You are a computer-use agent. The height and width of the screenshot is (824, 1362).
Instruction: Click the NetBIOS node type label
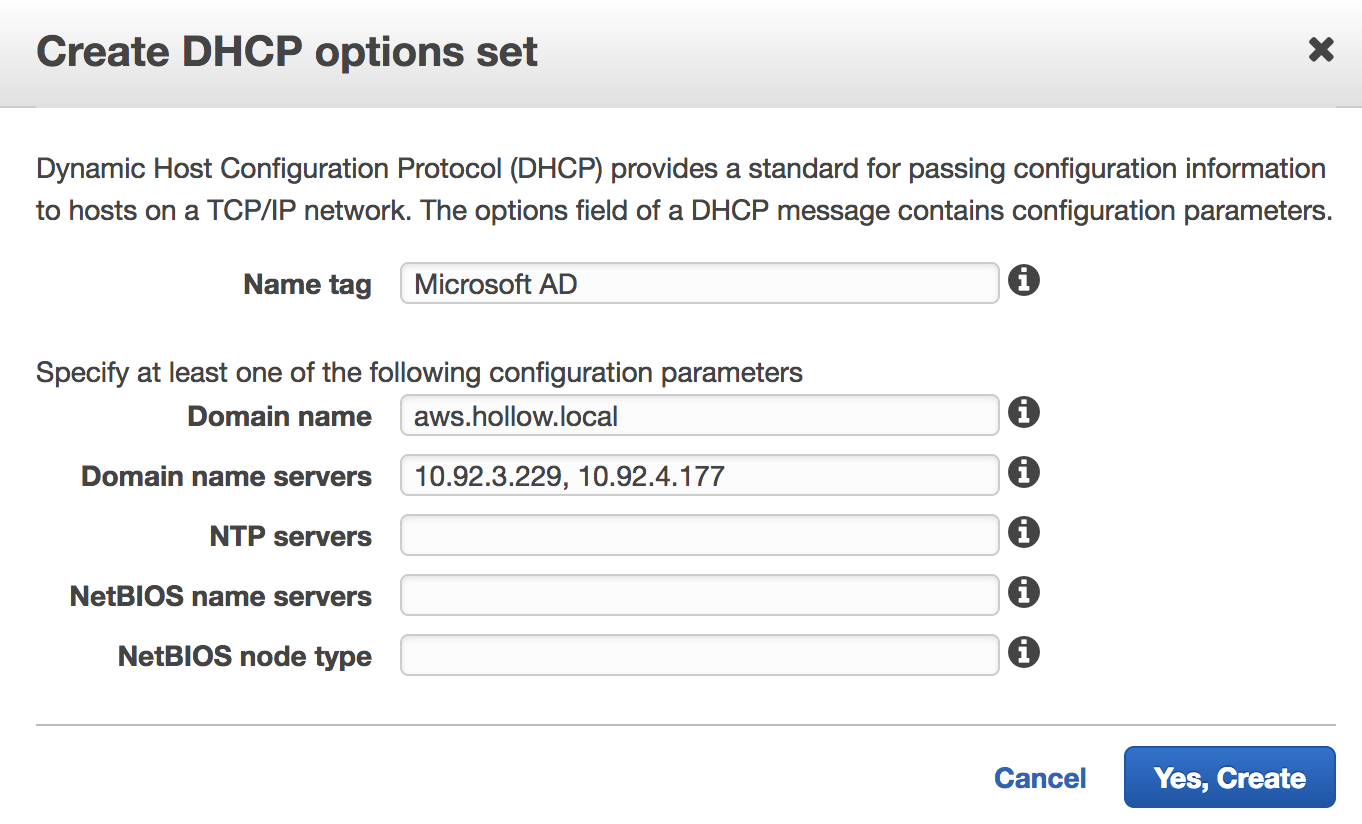[x=245, y=656]
